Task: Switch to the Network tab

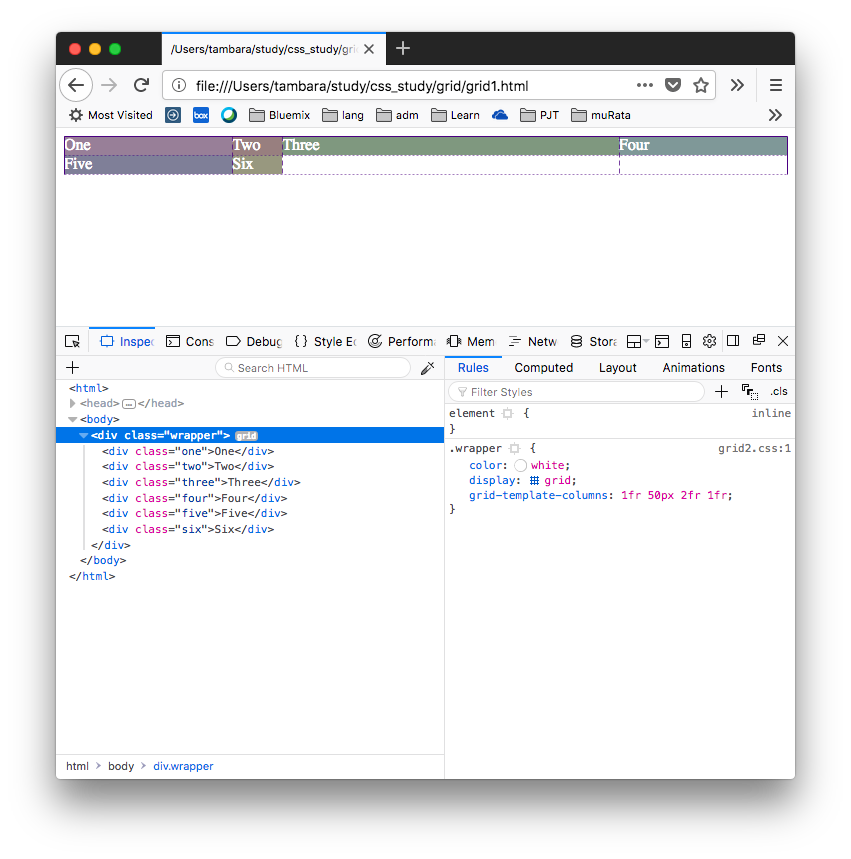Action: click(x=533, y=341)
